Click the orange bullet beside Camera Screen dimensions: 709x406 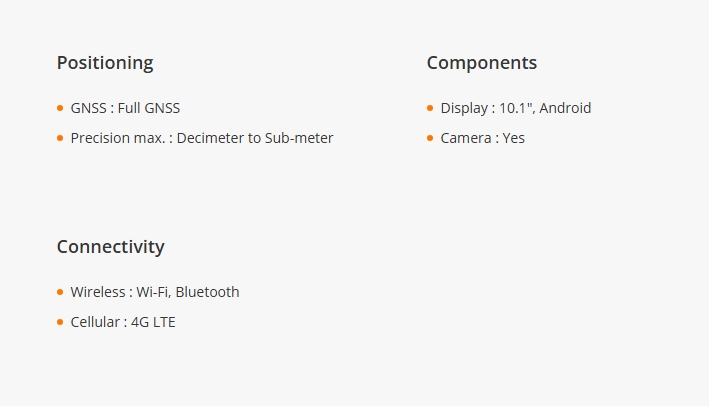point(430,138)
